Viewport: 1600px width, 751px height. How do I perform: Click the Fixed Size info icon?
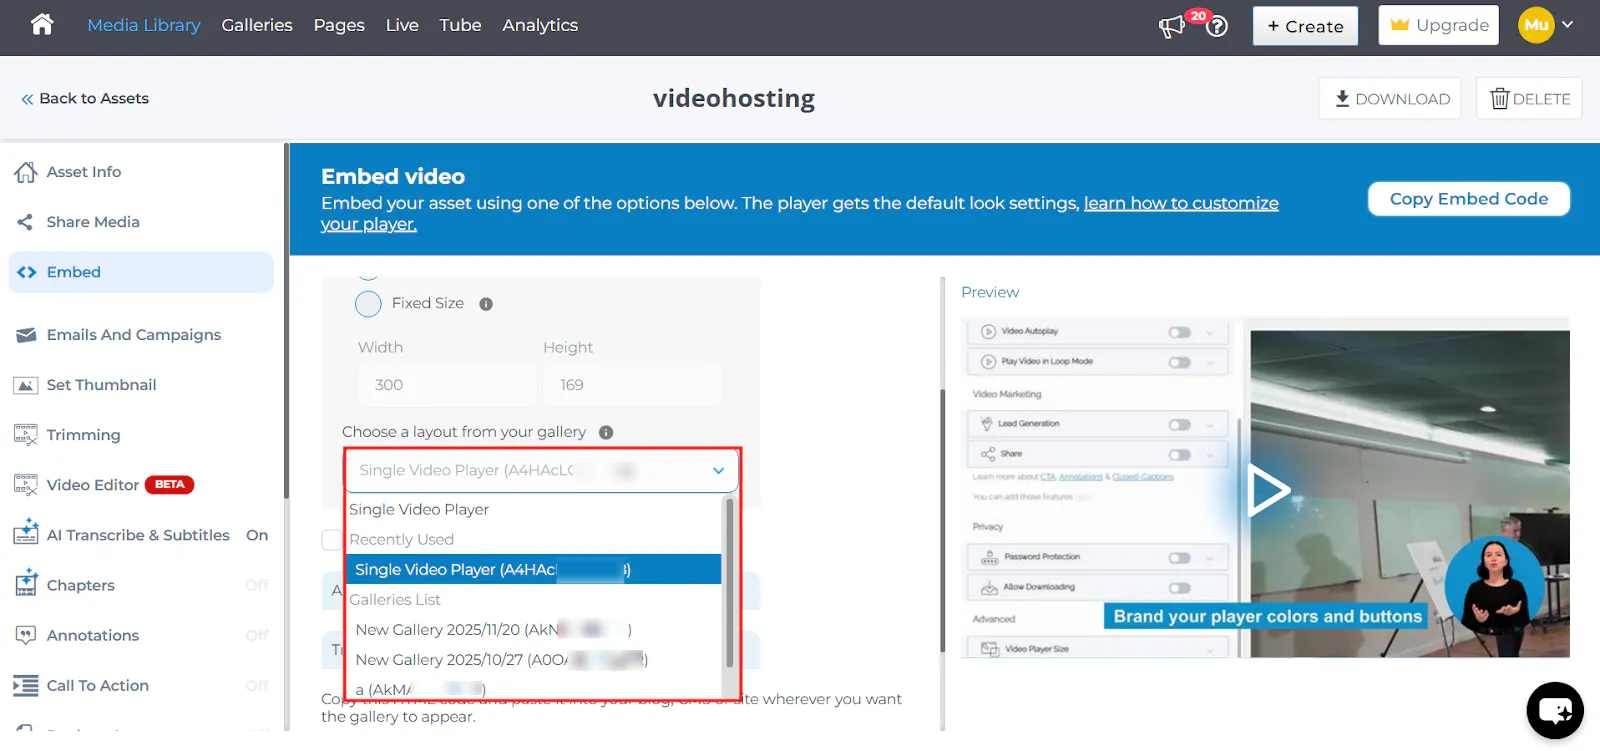tap(486, 304)
